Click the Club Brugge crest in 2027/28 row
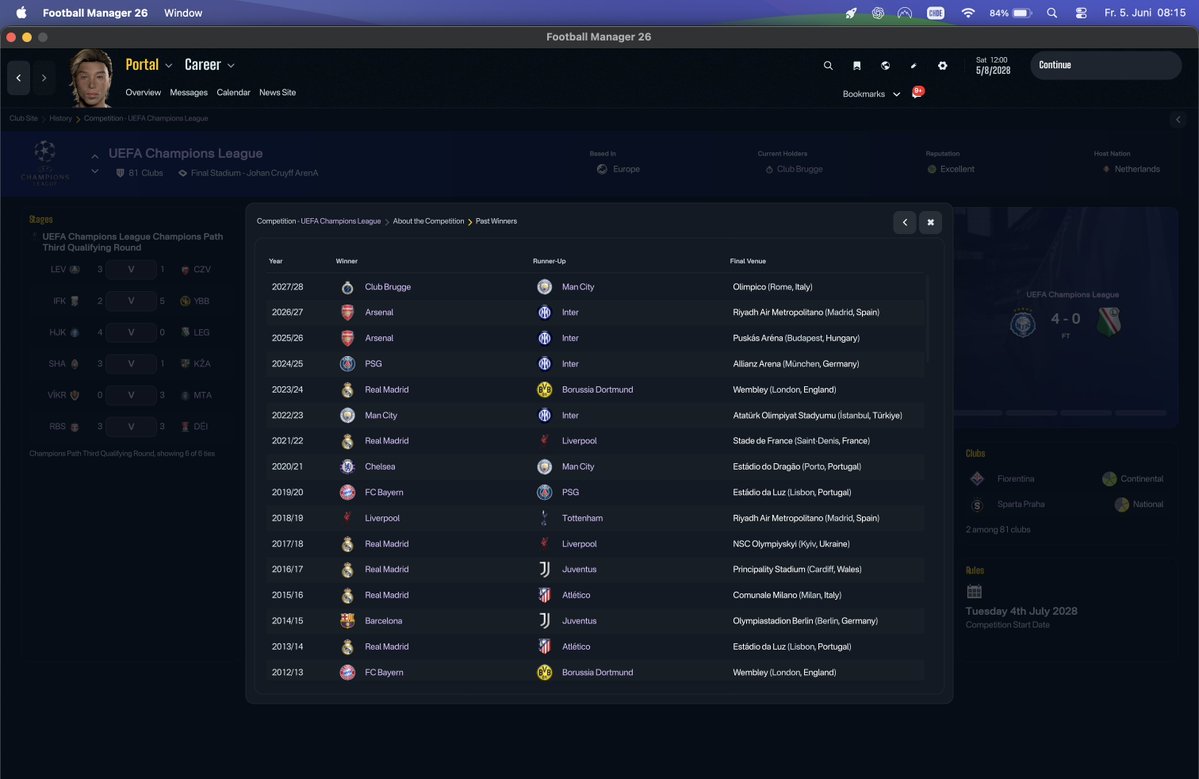1199x779 pixels. (x=347, y=287)
